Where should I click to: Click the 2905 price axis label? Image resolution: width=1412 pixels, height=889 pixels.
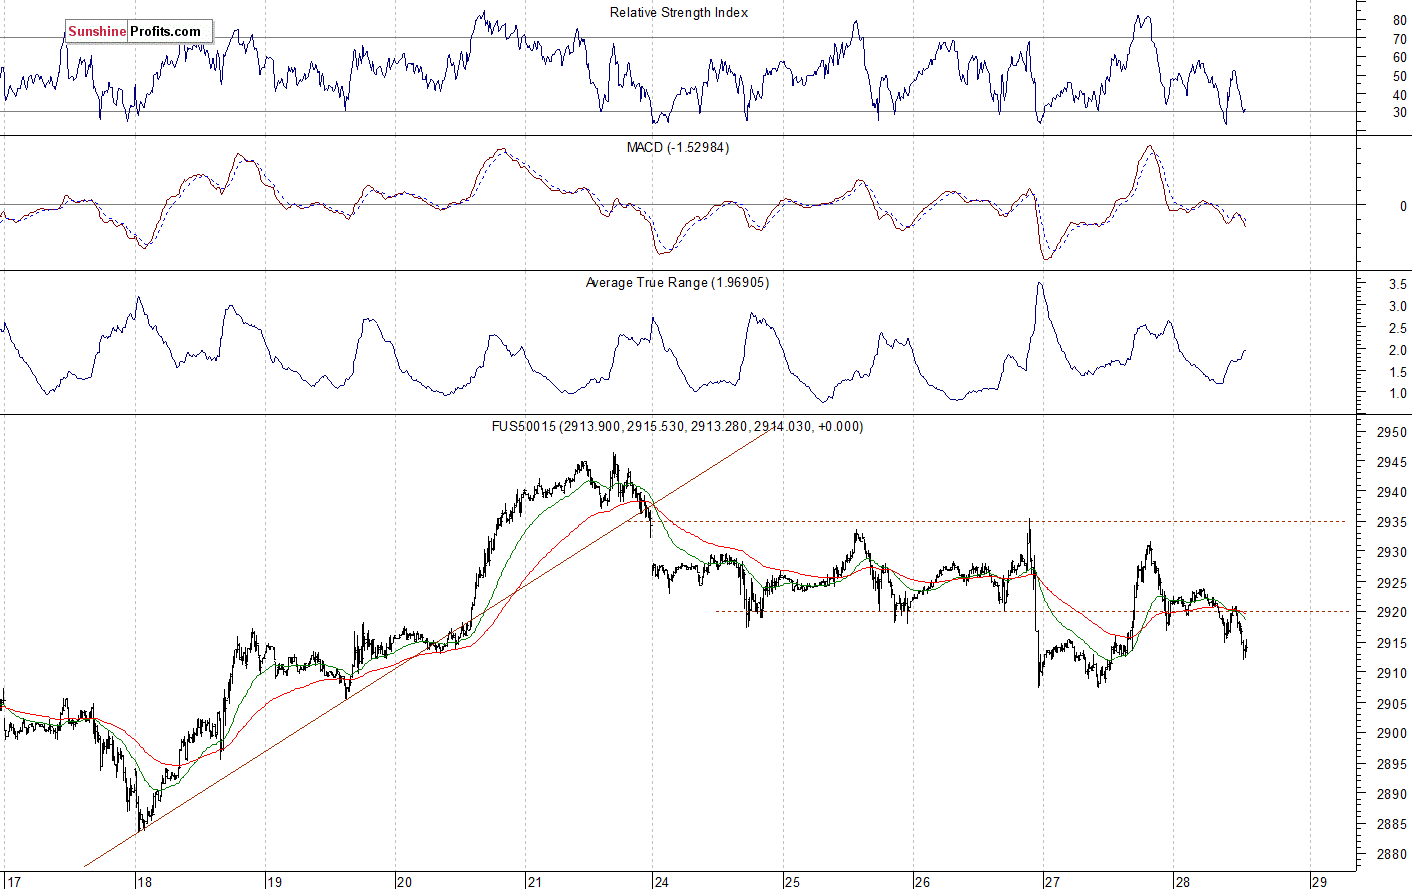(x=1392, y=703)
